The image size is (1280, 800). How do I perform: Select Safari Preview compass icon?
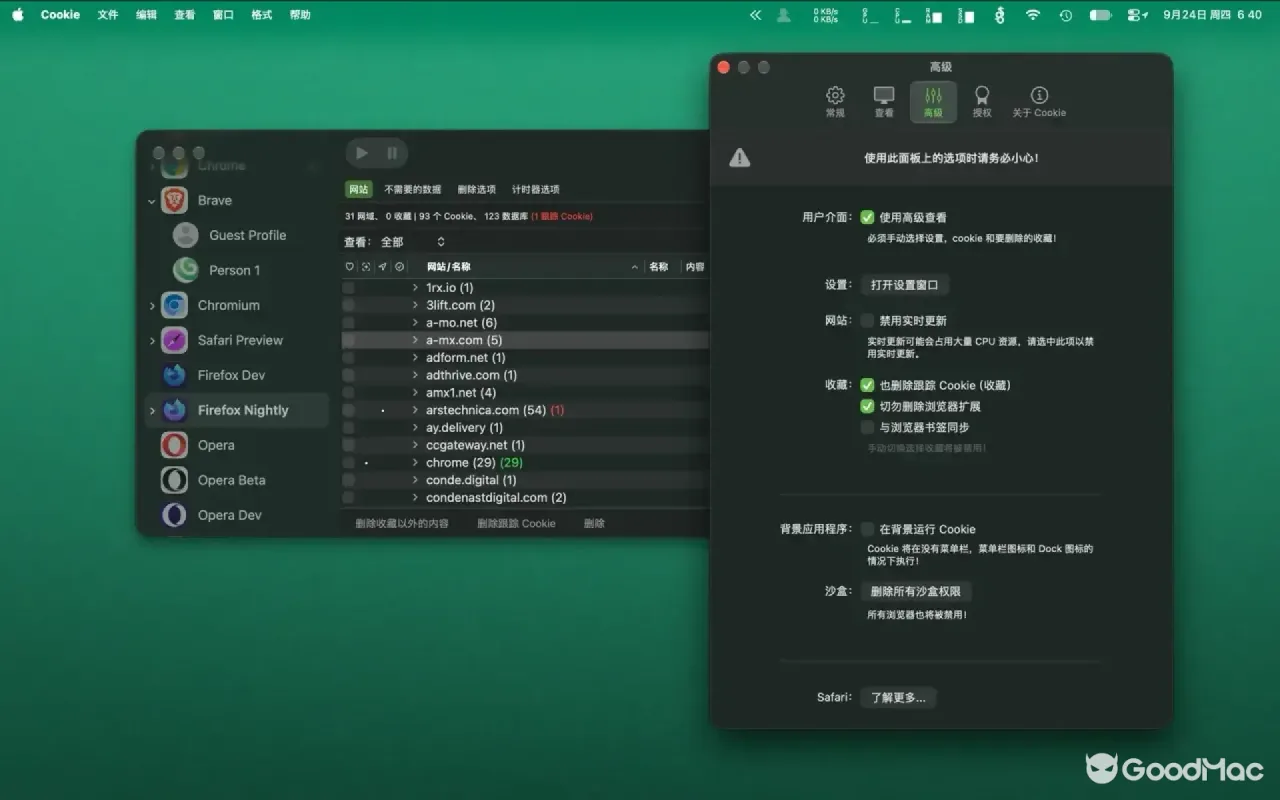coord(174,340)
